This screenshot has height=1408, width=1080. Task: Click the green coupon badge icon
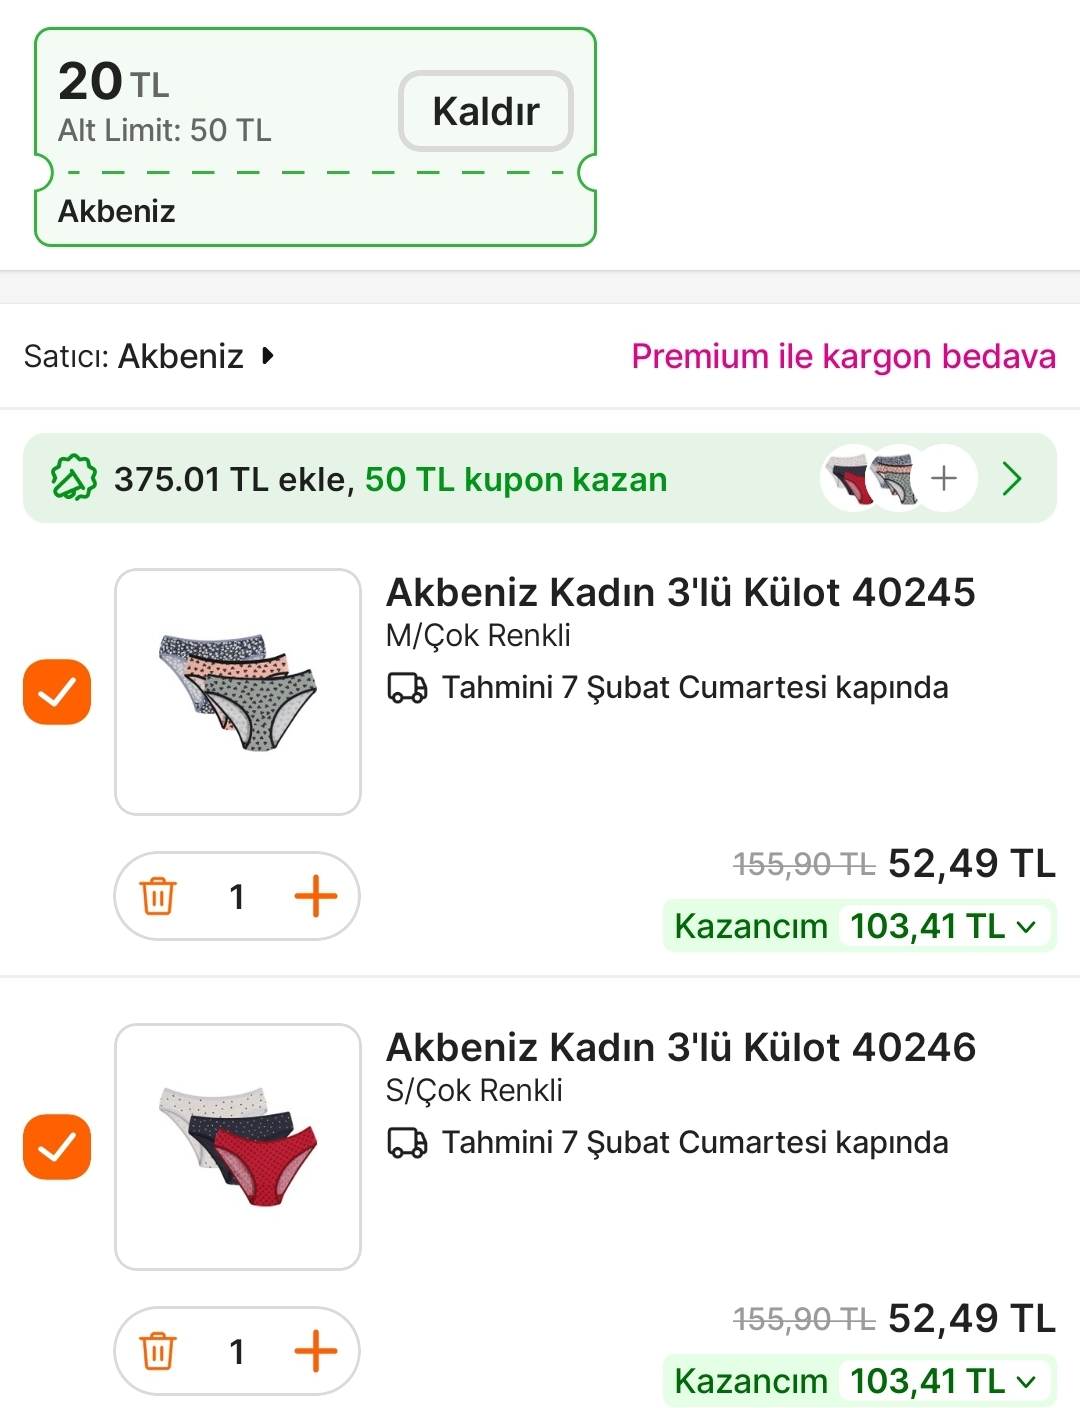[x=74, y=479]
